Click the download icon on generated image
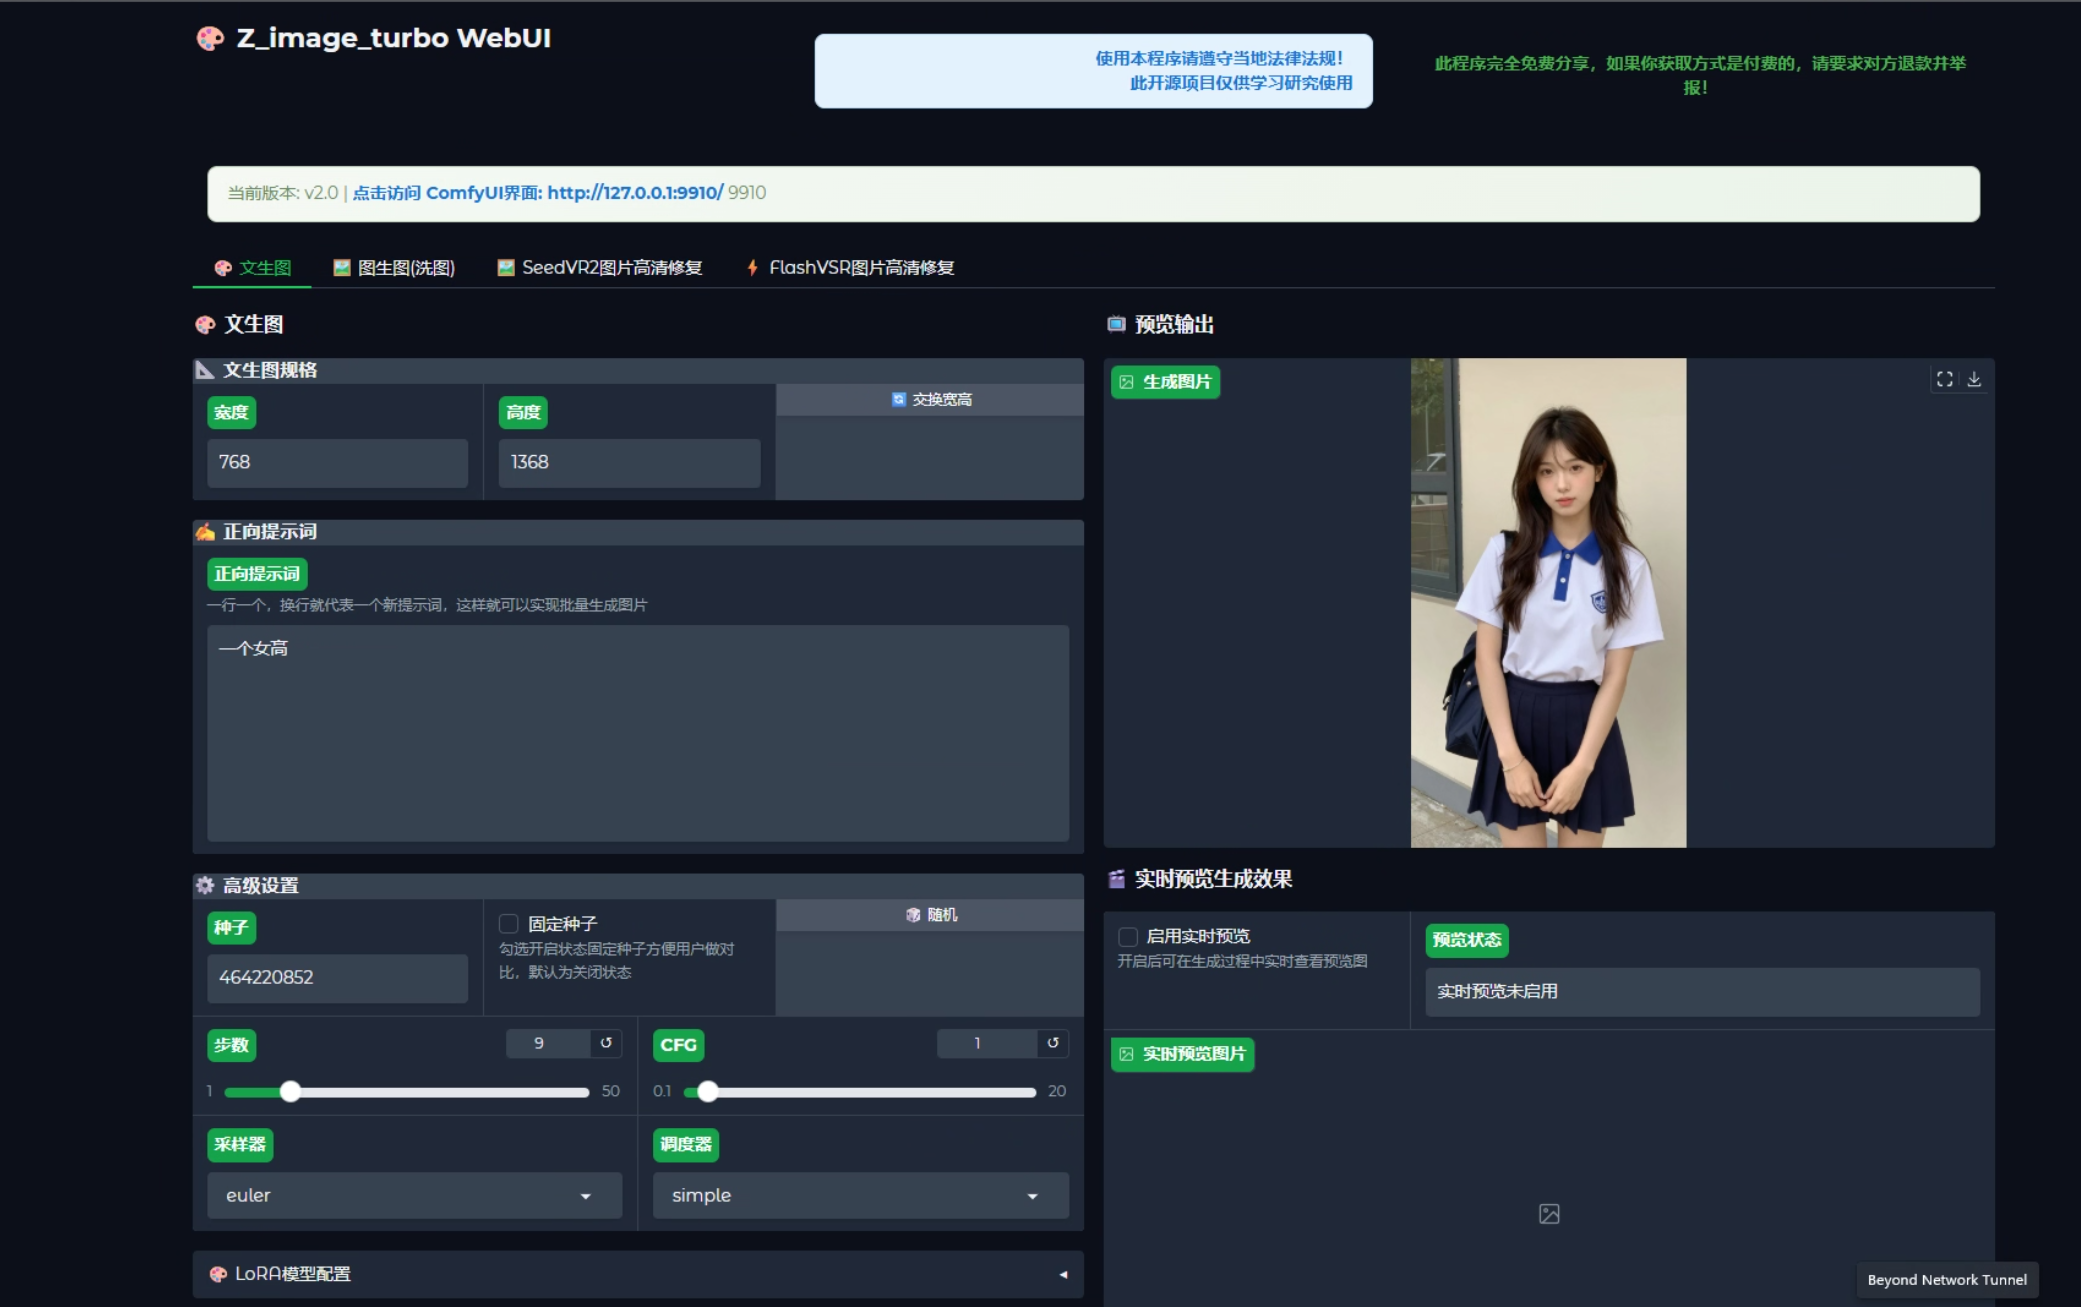This screenshot has width=2081, height=1307. (1974, 379)
